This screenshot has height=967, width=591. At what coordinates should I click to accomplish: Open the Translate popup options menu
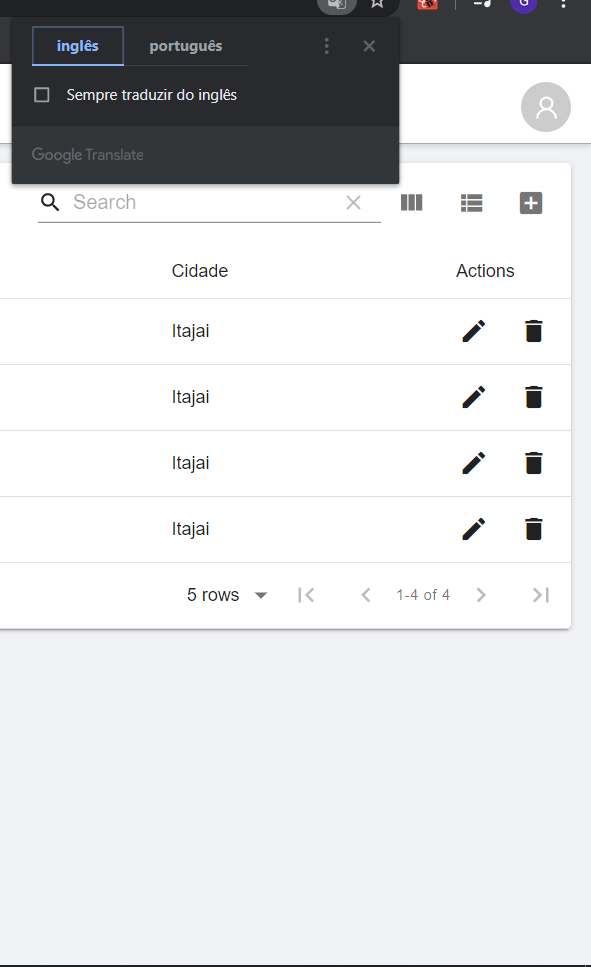pos(326,45)
